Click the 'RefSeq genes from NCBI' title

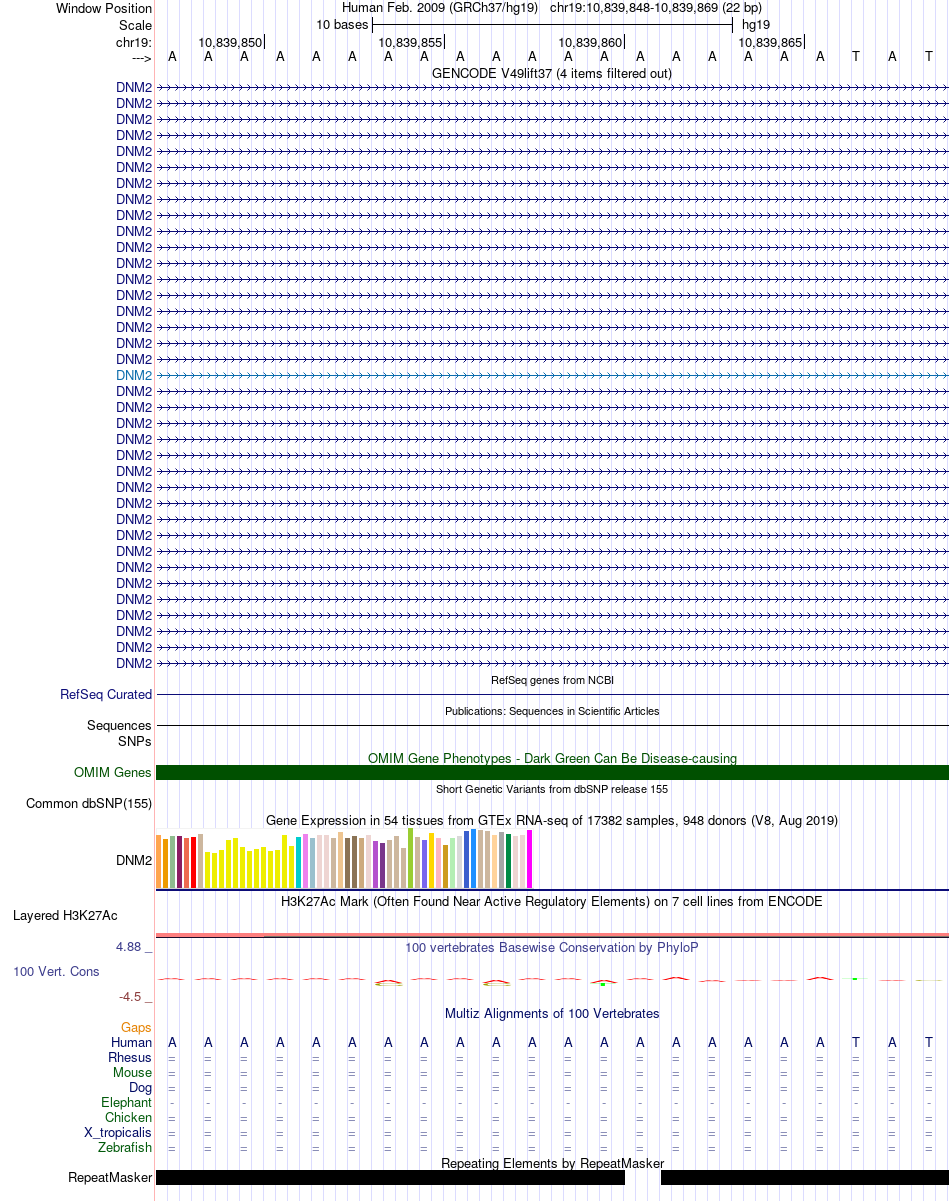coord(552,680)
